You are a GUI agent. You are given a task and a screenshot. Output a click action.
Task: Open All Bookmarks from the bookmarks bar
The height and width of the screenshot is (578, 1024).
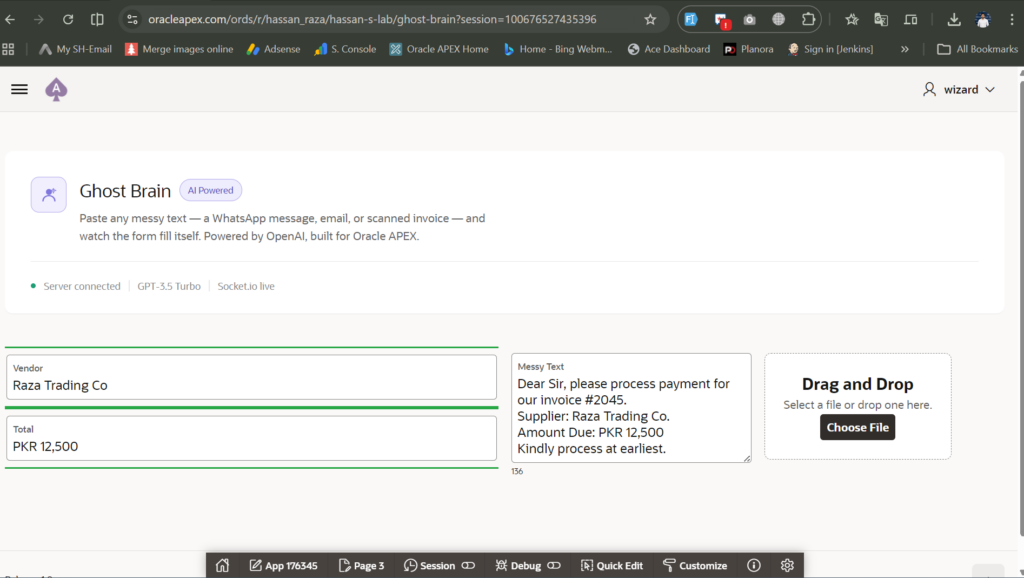point(977,48)
